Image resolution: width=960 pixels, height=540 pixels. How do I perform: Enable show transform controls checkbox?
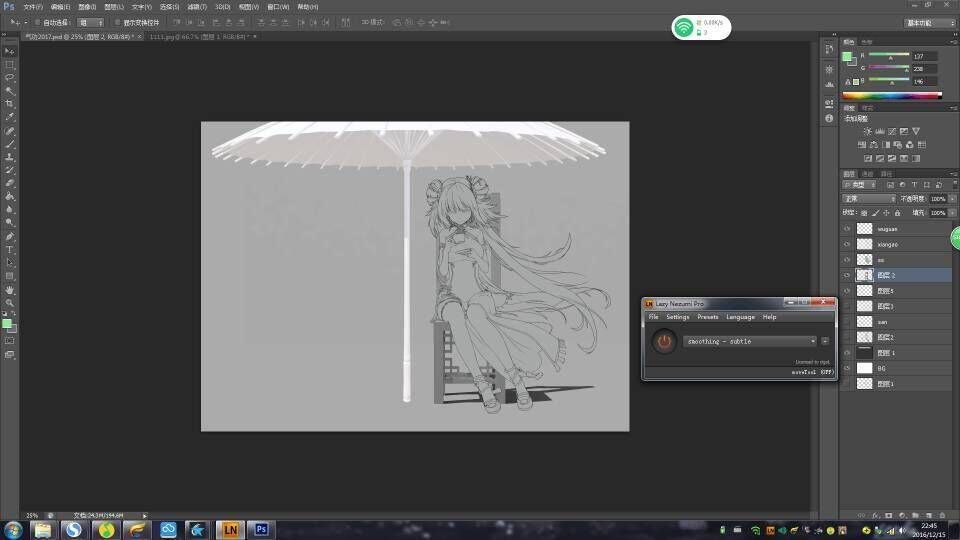(x=118, y=22)
